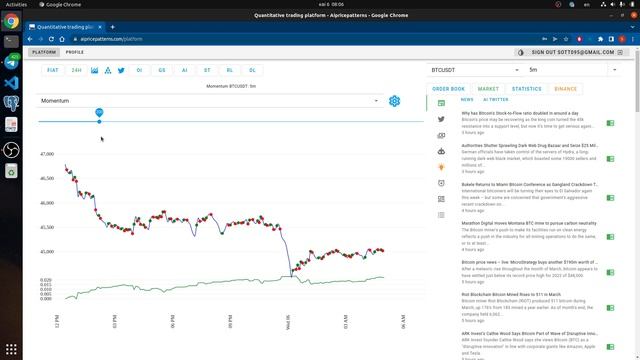
Task: Switch to the BINANCE tab
Action: coord(566,89)
